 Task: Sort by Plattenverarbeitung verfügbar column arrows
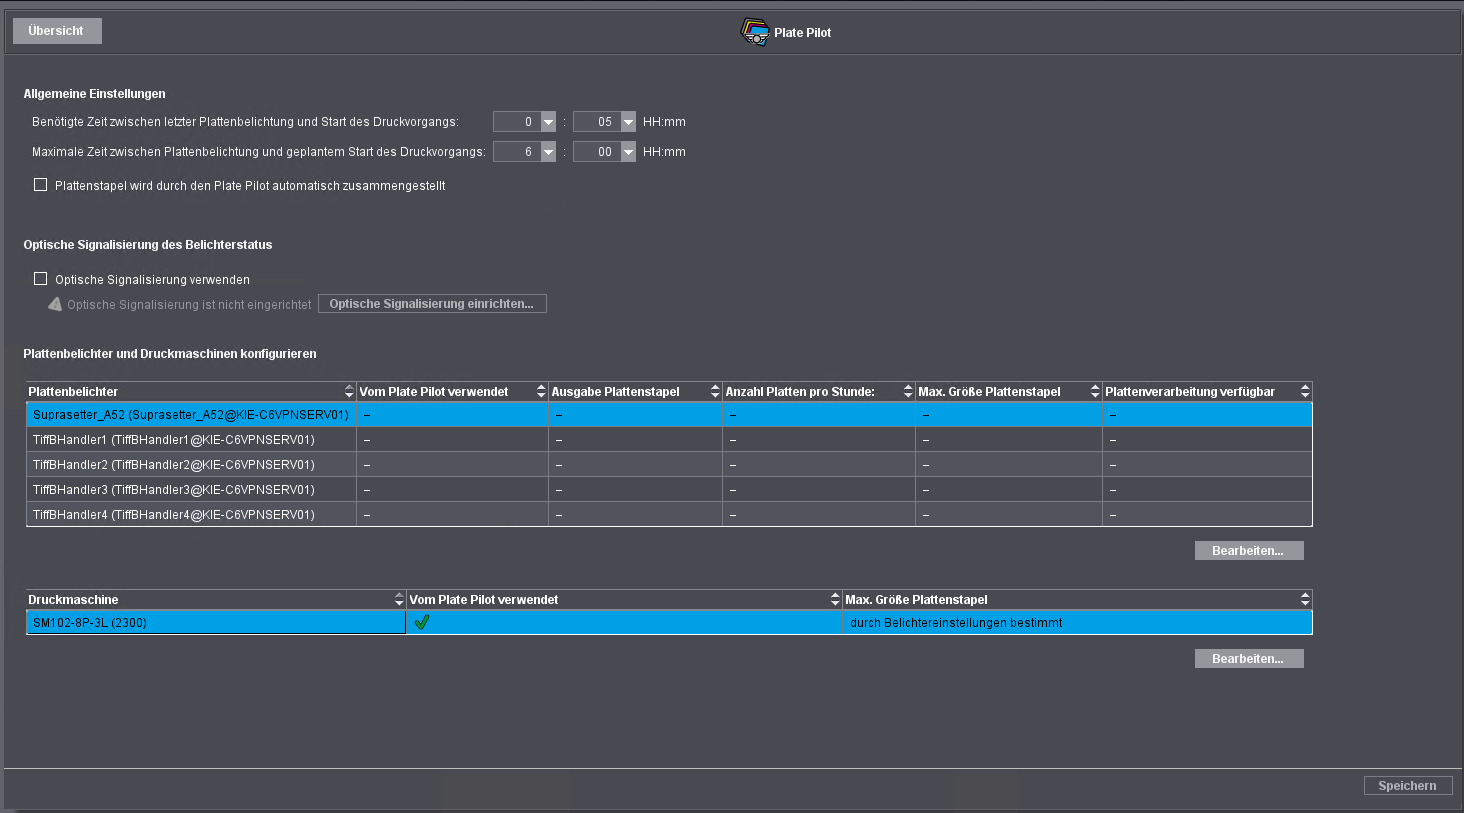[x=1305, y=392]
